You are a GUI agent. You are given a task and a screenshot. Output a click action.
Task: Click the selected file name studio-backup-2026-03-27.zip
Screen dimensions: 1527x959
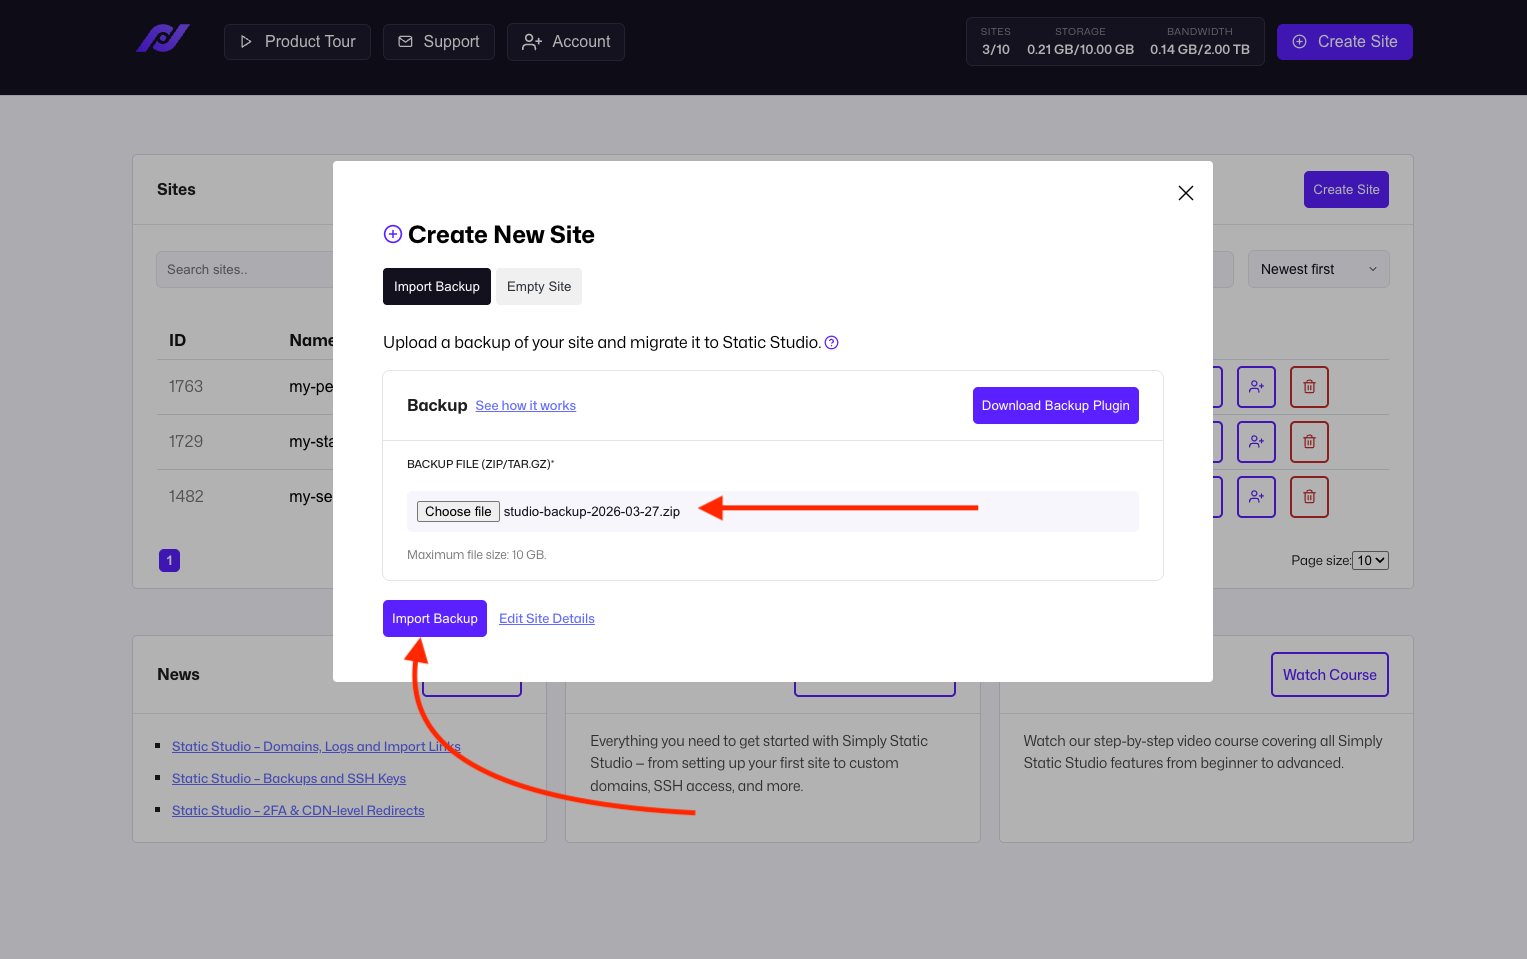pyautogui.click(x=592, y=512)
